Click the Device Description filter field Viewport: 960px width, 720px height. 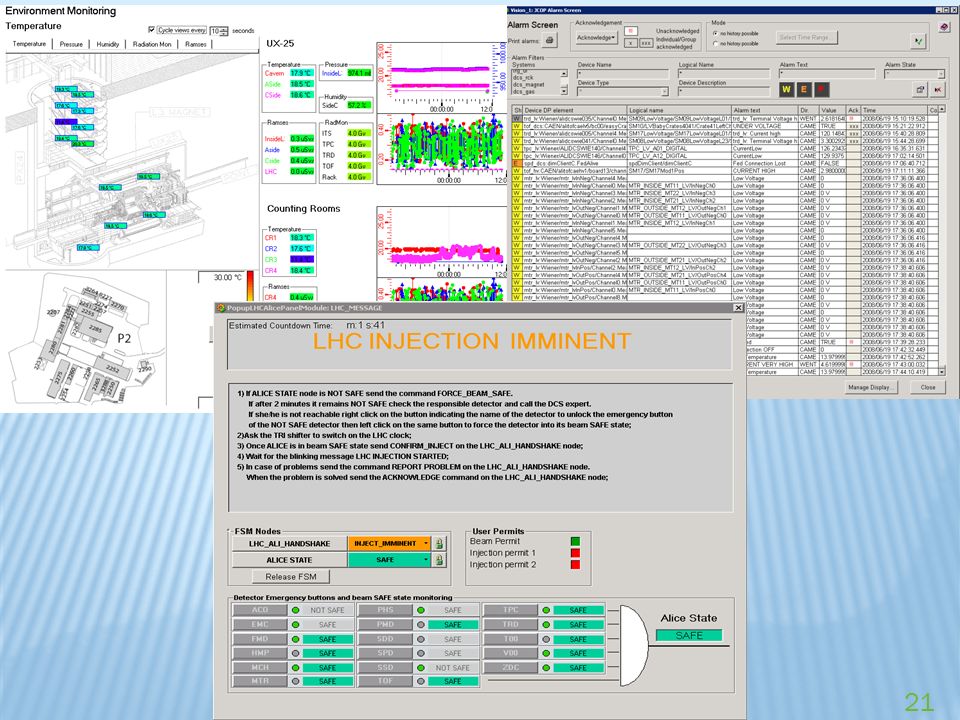[724, 92]
